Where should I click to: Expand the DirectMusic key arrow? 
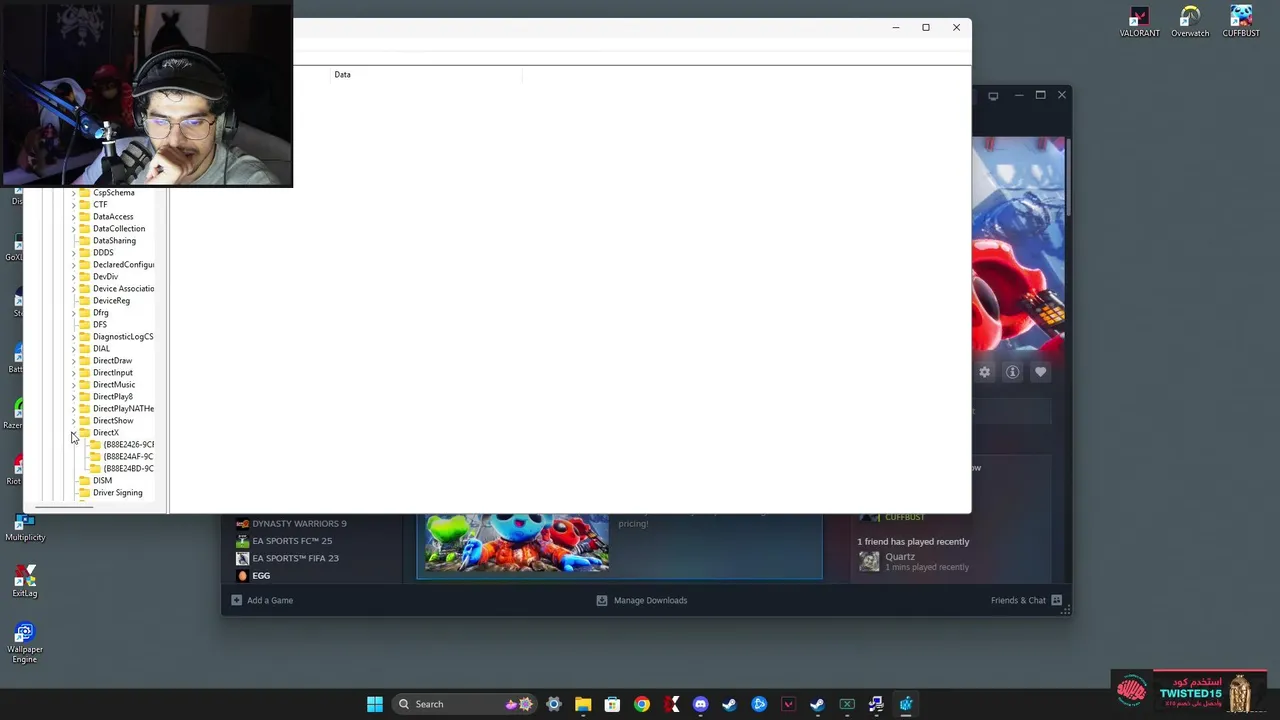[73, 385]
